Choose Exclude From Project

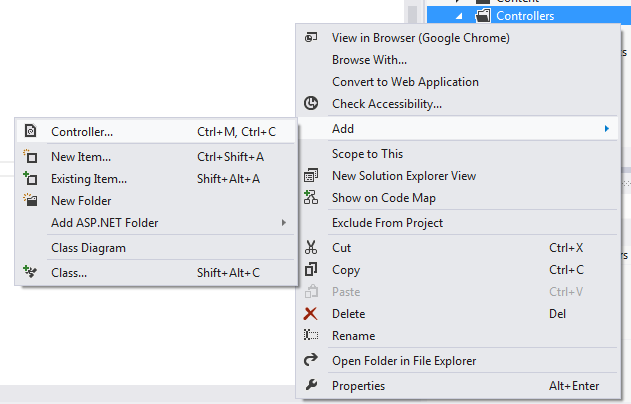[387, 223]
